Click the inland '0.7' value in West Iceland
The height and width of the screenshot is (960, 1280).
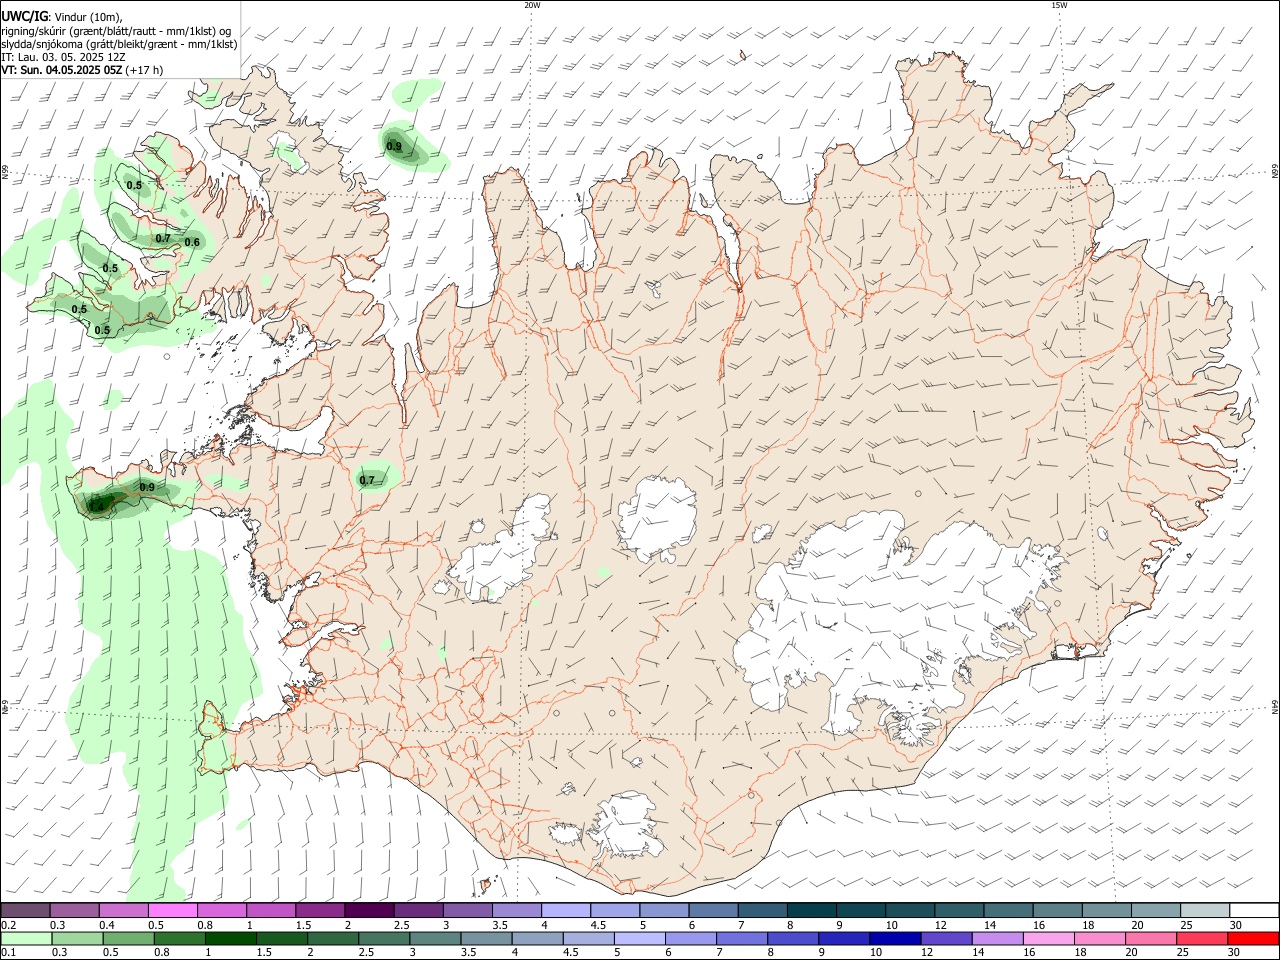point(367,480)
